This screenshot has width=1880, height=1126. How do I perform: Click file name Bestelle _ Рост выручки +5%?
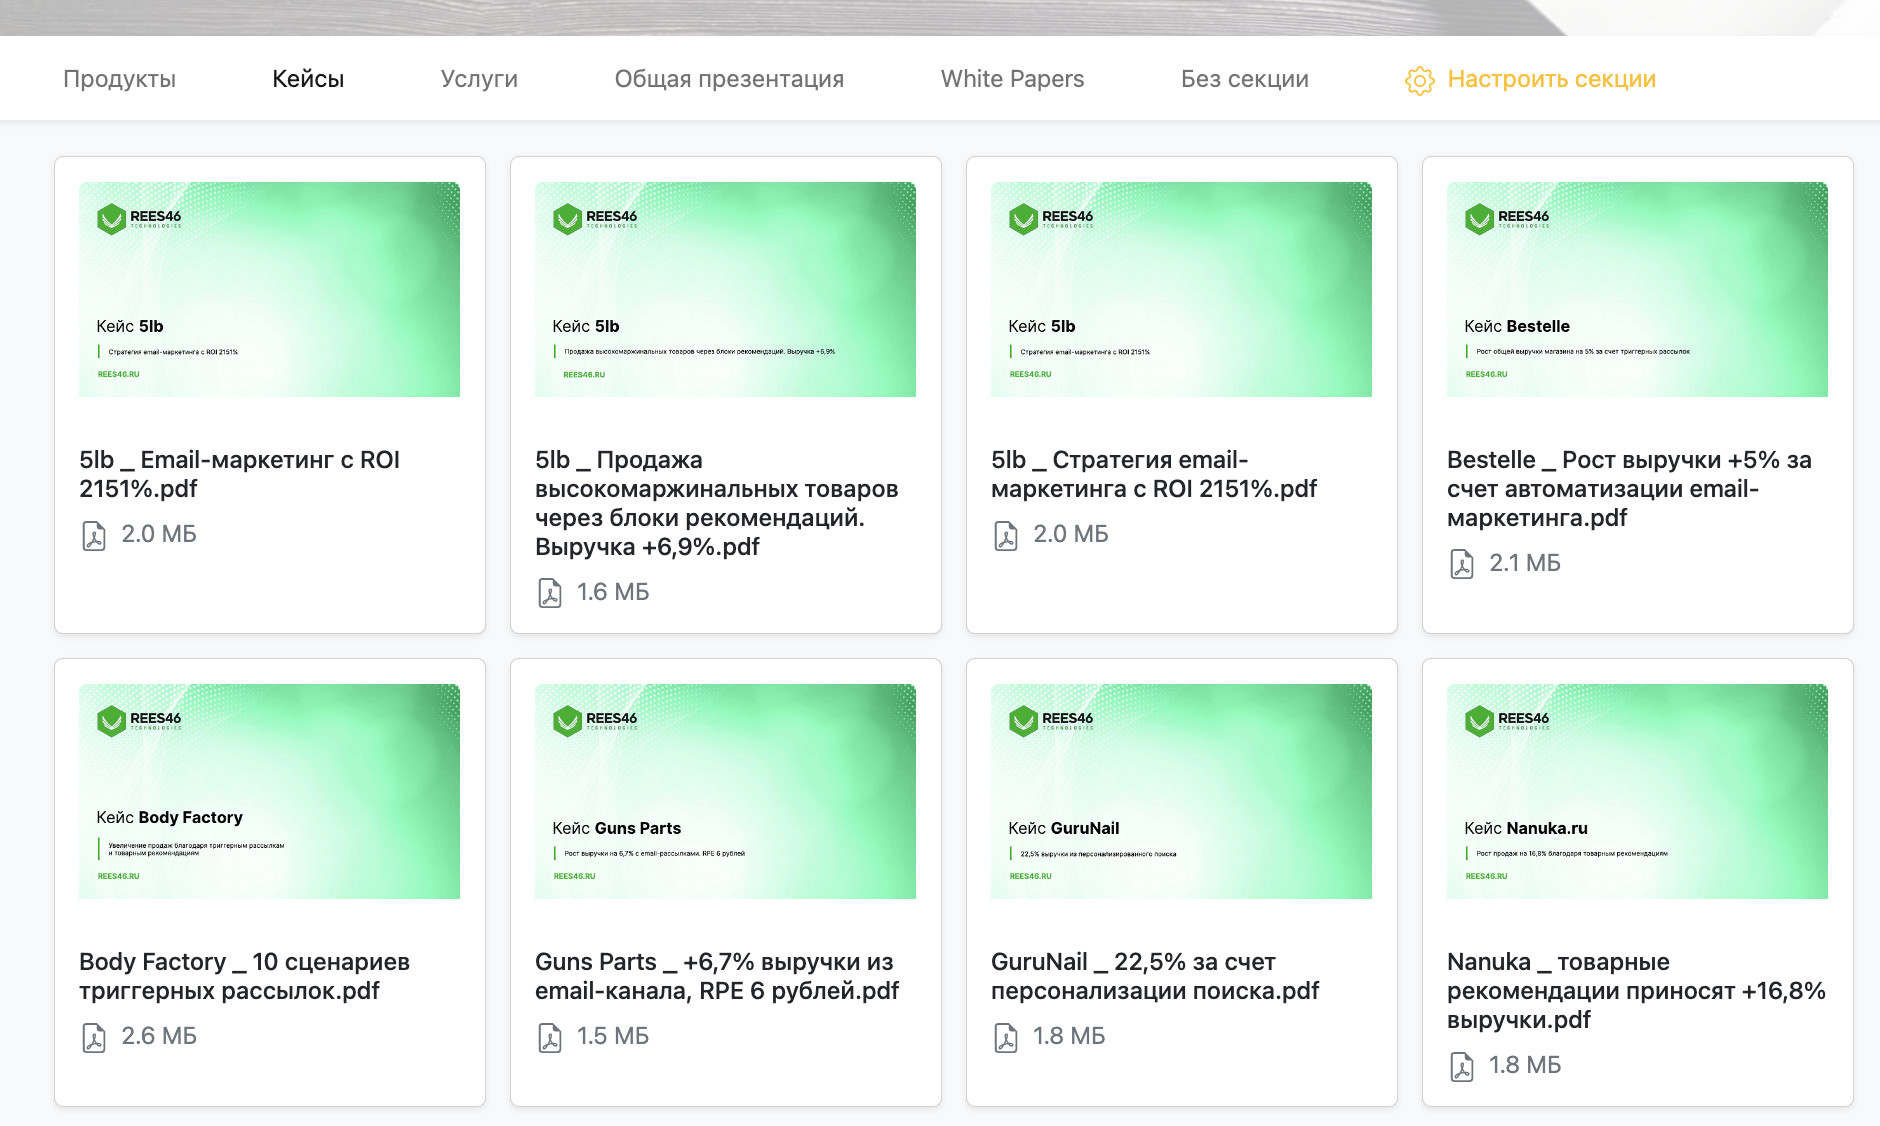(1629, 489)
